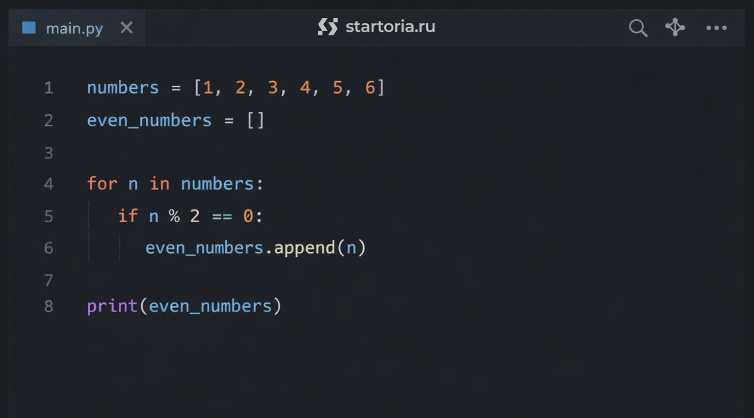This screenshot has width=754, height=418.
Task: Open the main.py tab
Action: pyautogui.click(x=75, y=28)
